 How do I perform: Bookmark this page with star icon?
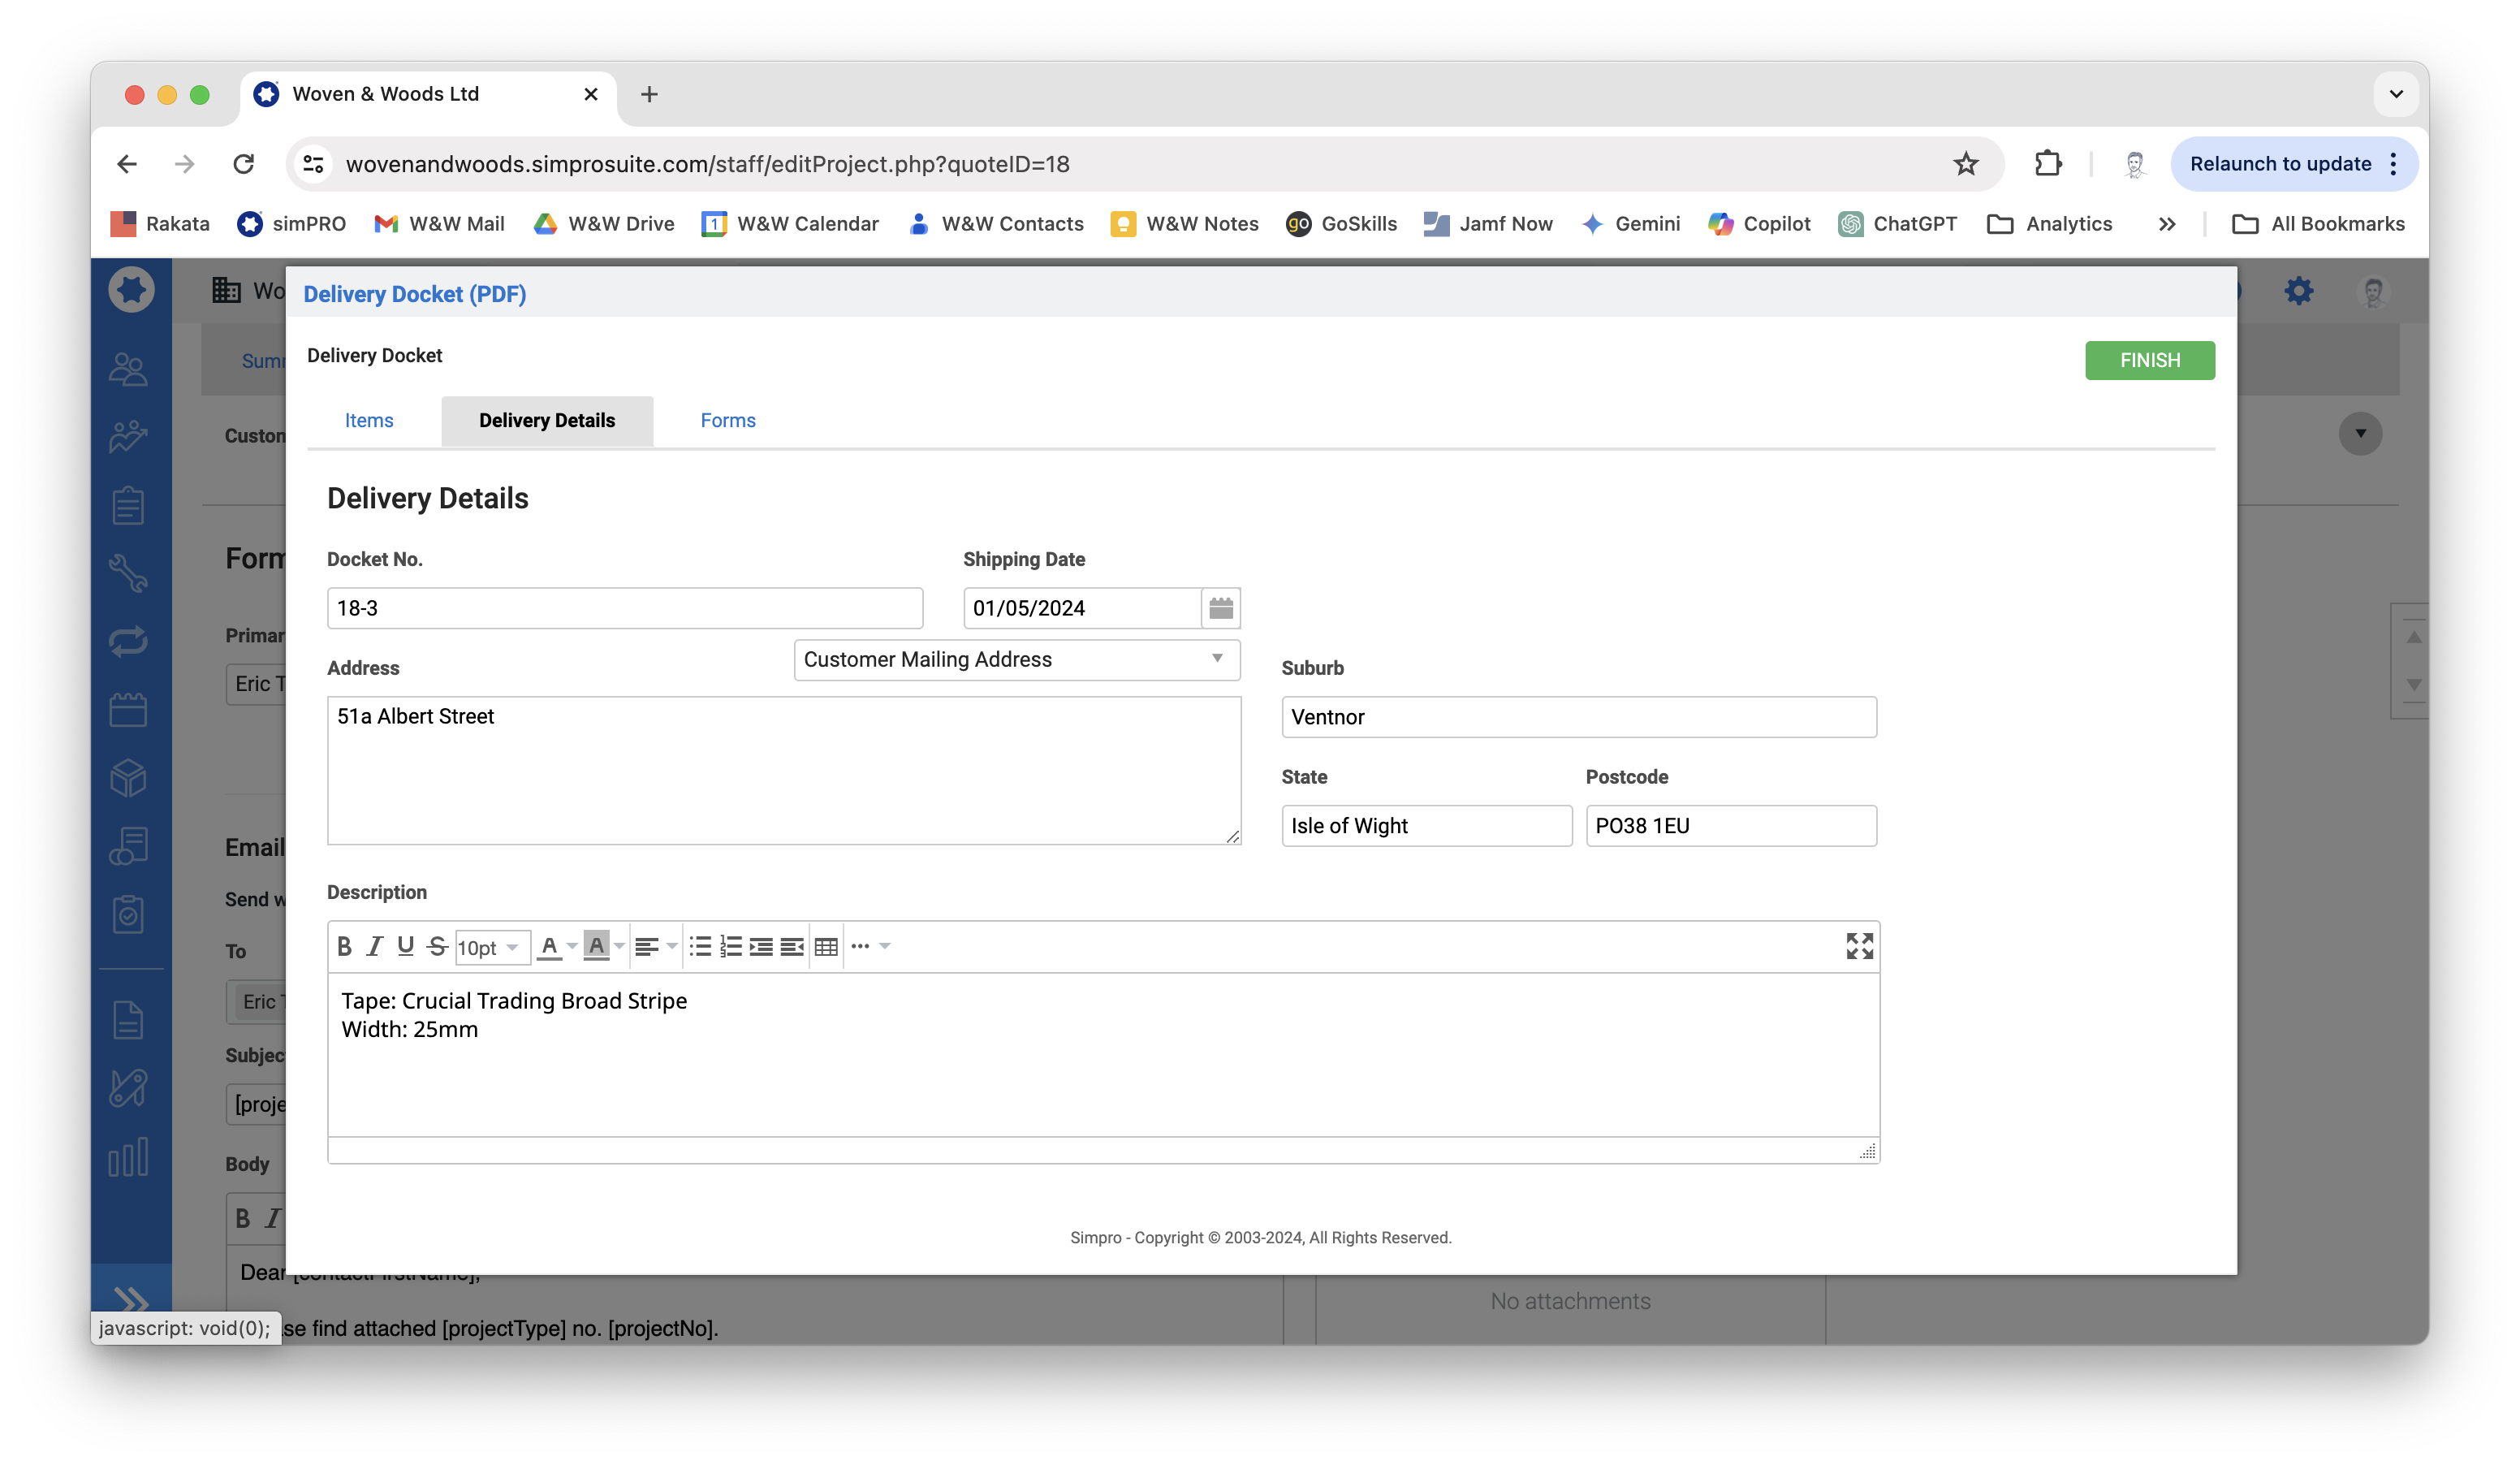tap(1965, 164)
